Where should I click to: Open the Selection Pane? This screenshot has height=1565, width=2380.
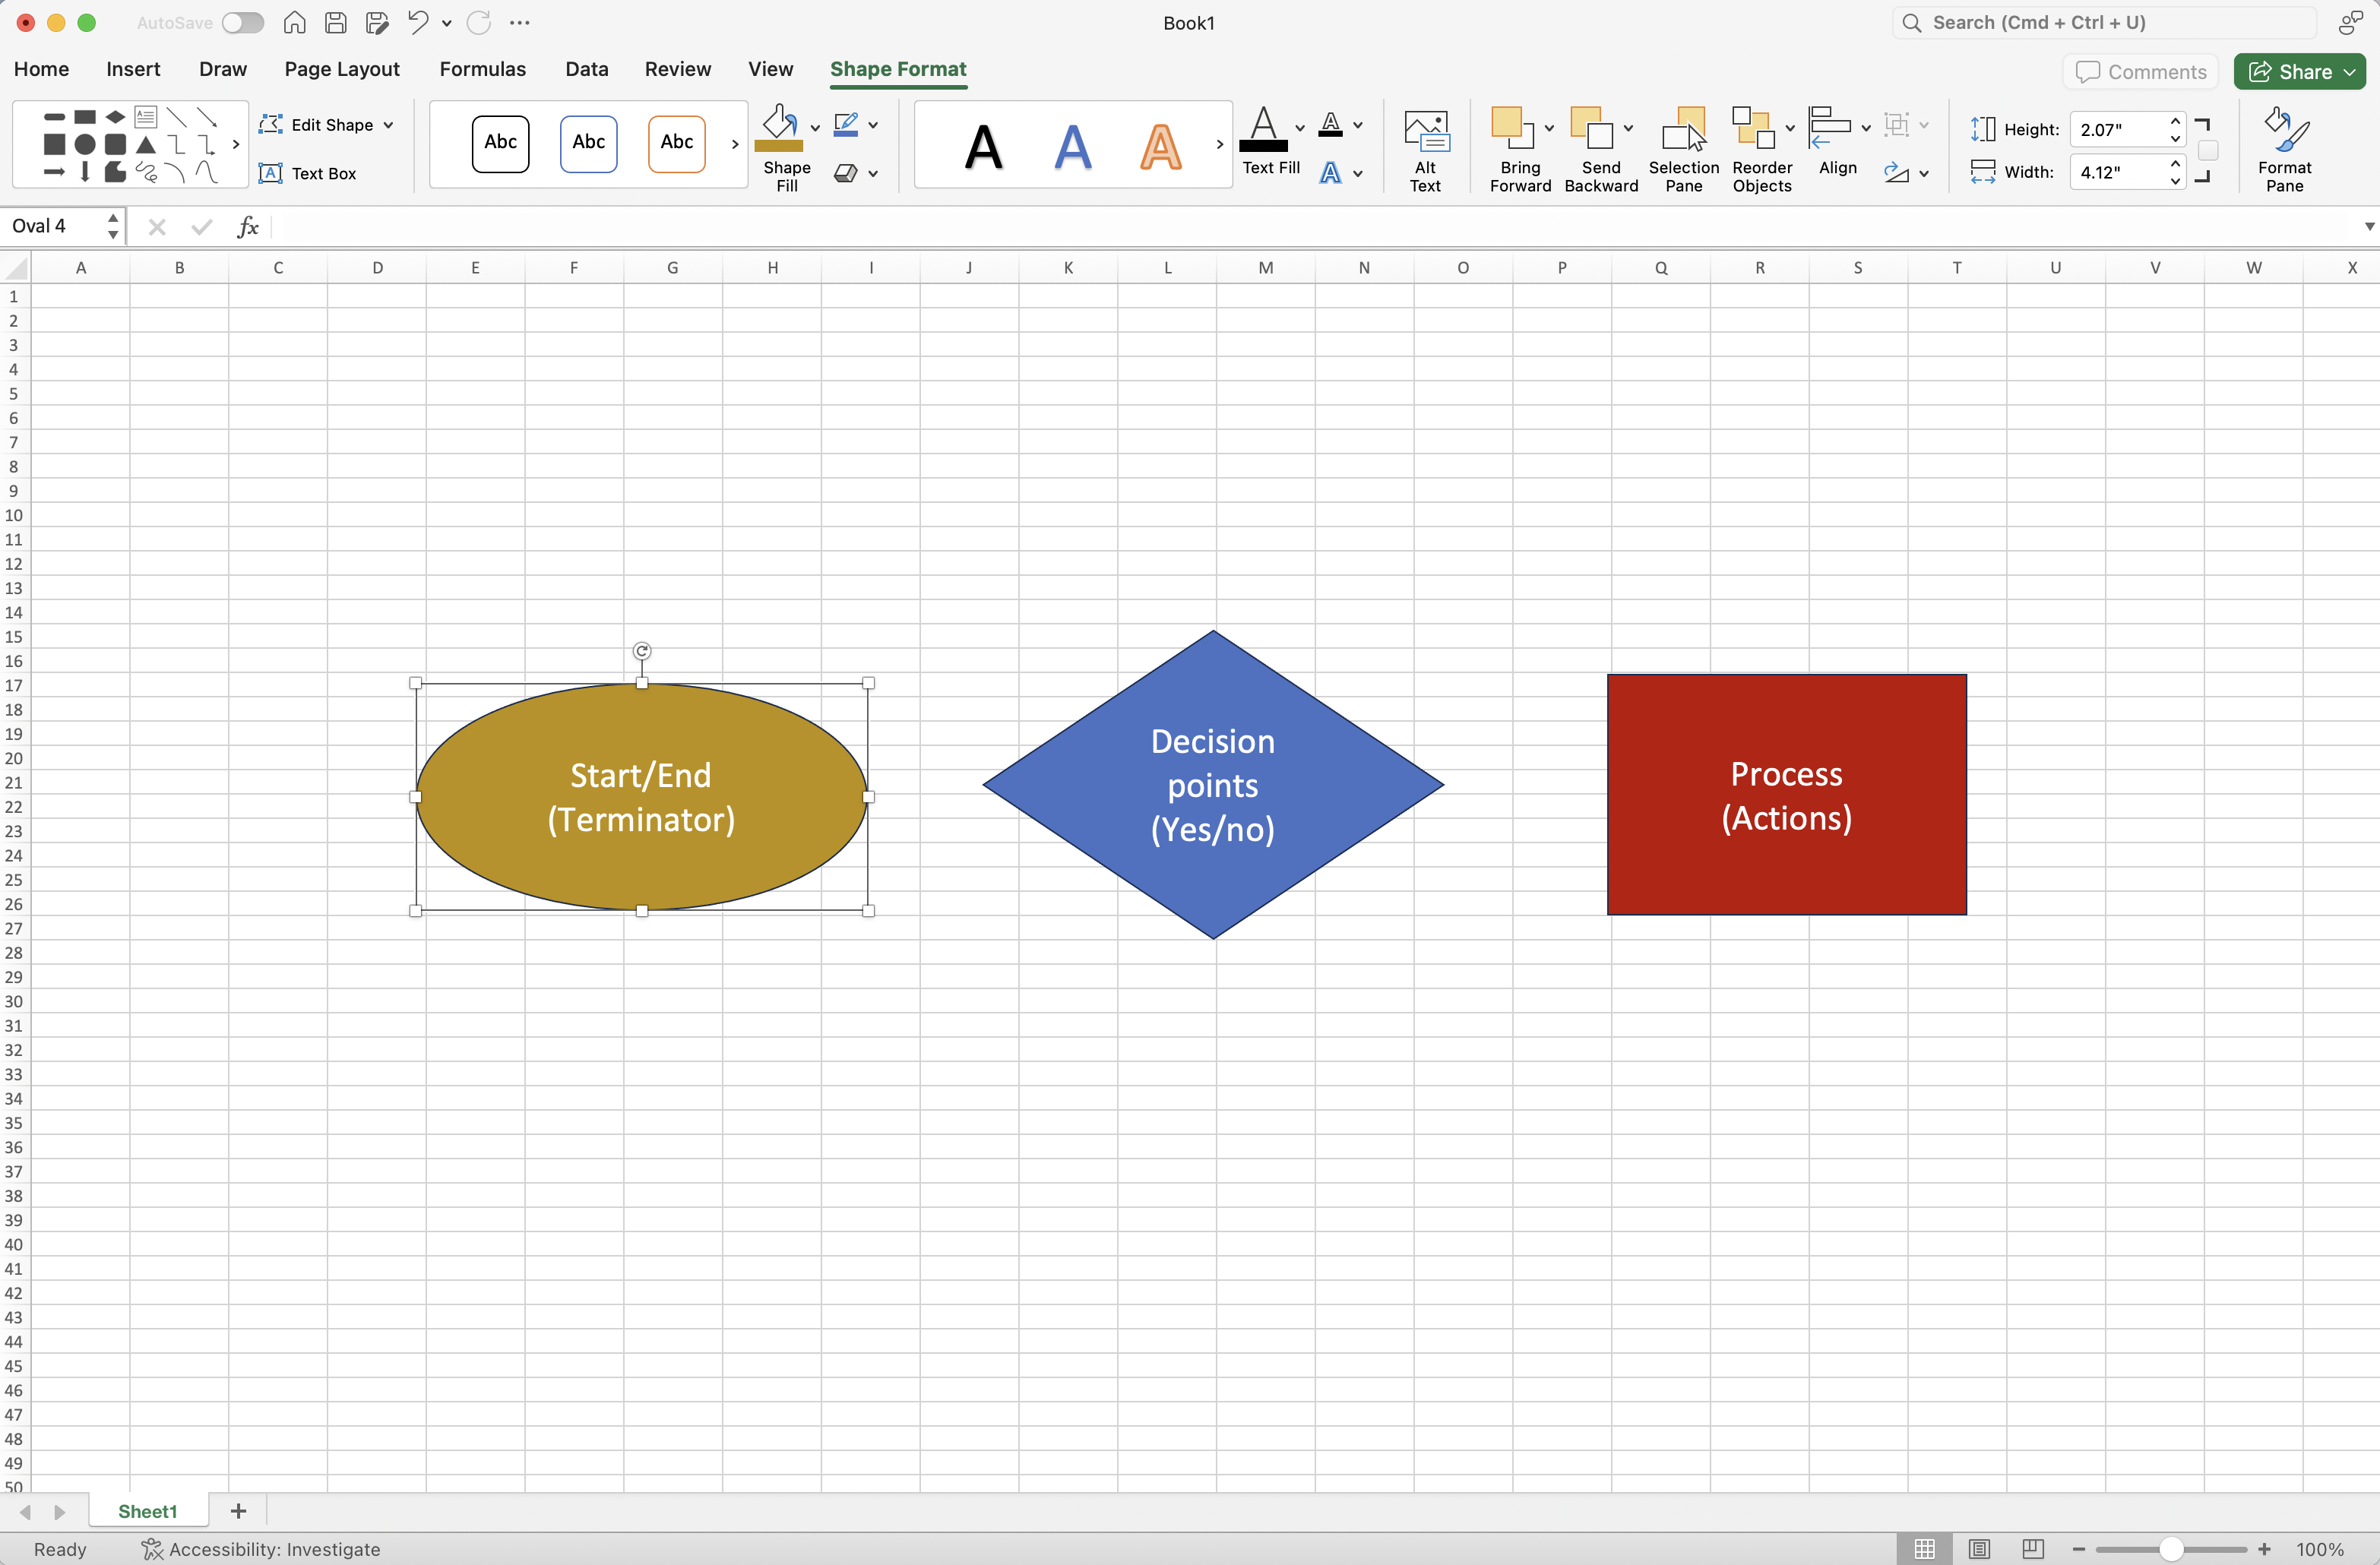pyautogui.click(x=1684, y=150)
